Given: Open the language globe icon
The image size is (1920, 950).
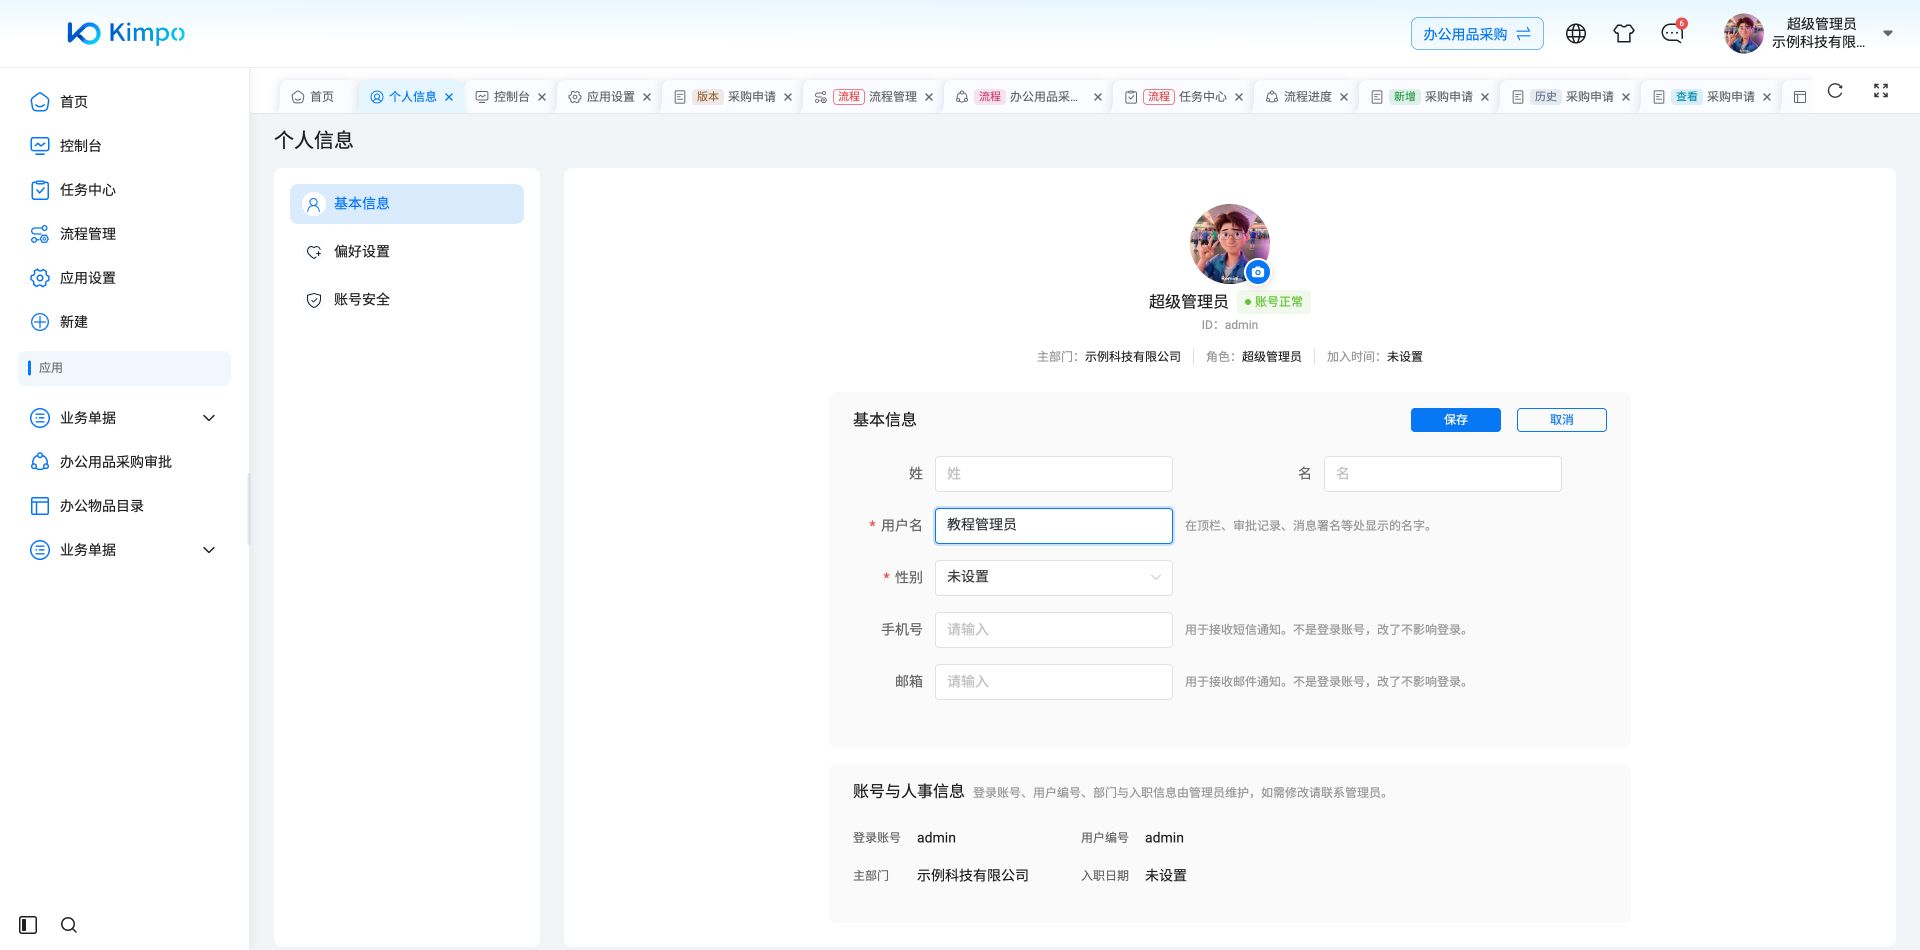Looking at the screenshot, I should pos(1576,34).
